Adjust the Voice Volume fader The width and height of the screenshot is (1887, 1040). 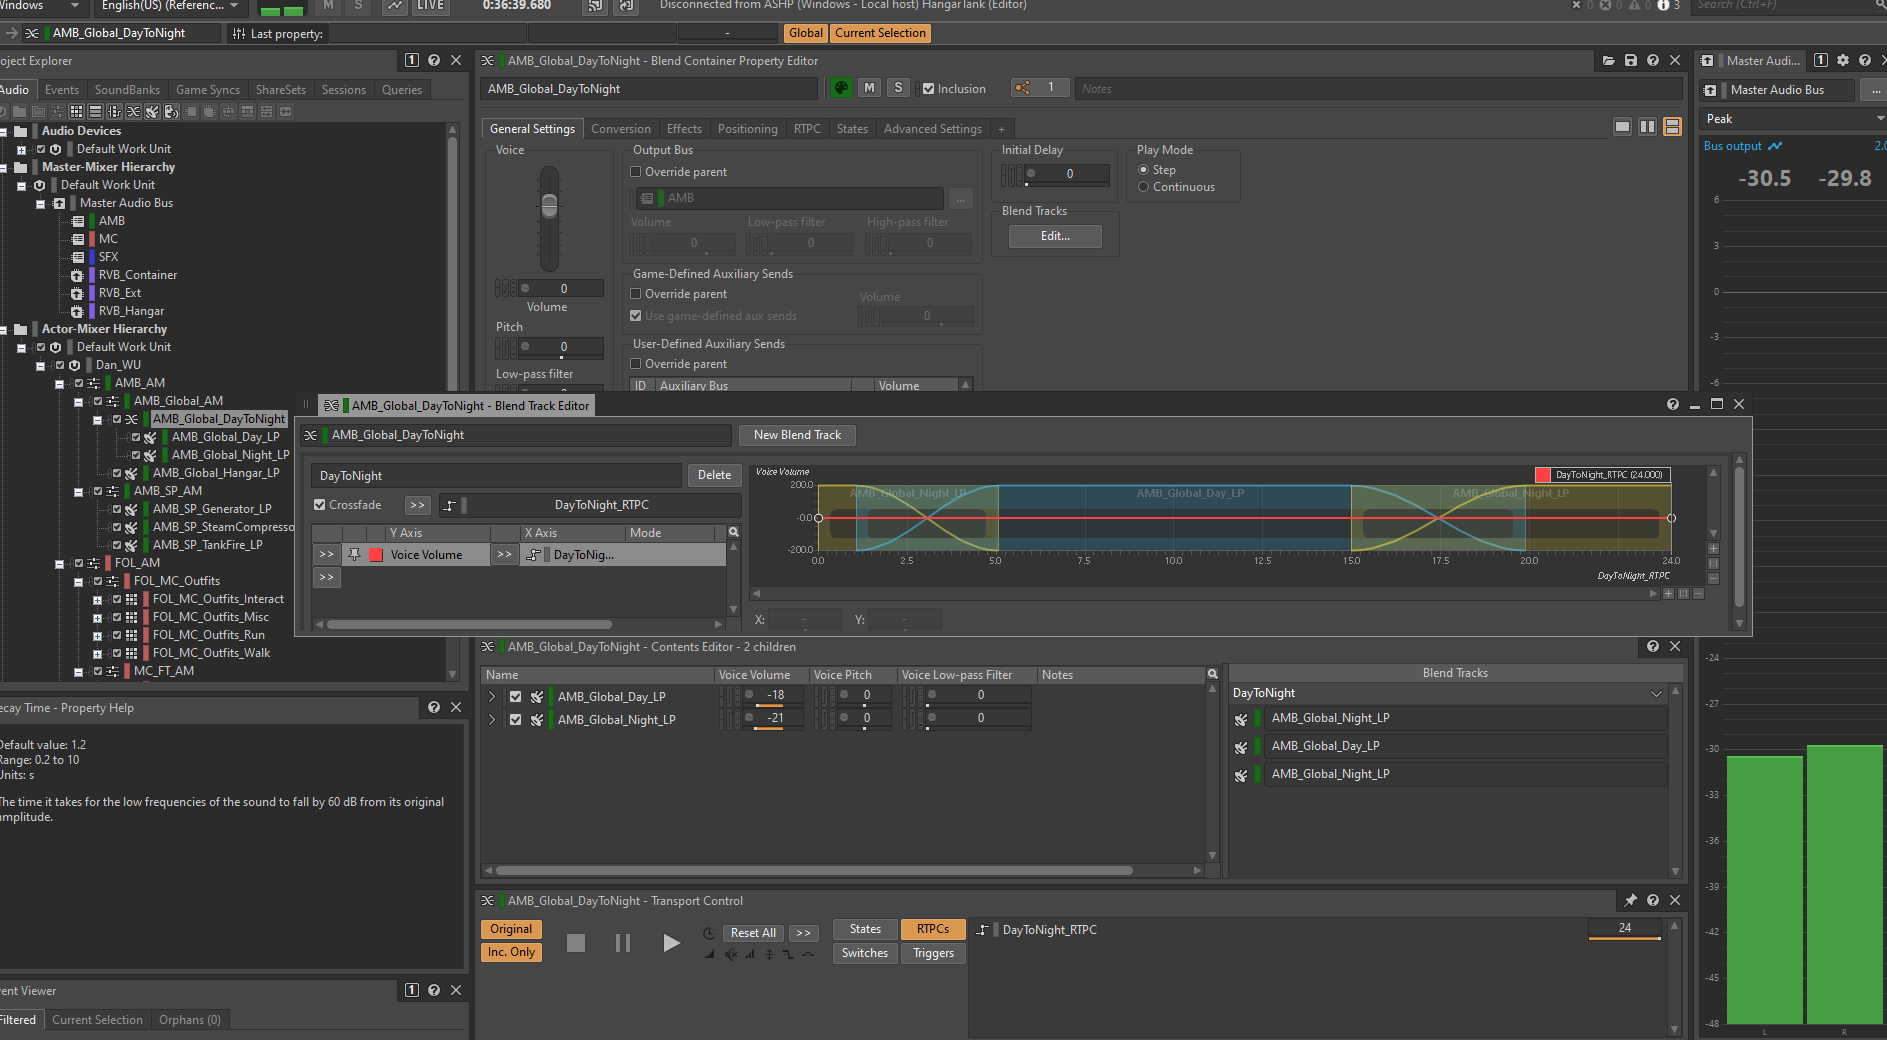click(549, 207)
